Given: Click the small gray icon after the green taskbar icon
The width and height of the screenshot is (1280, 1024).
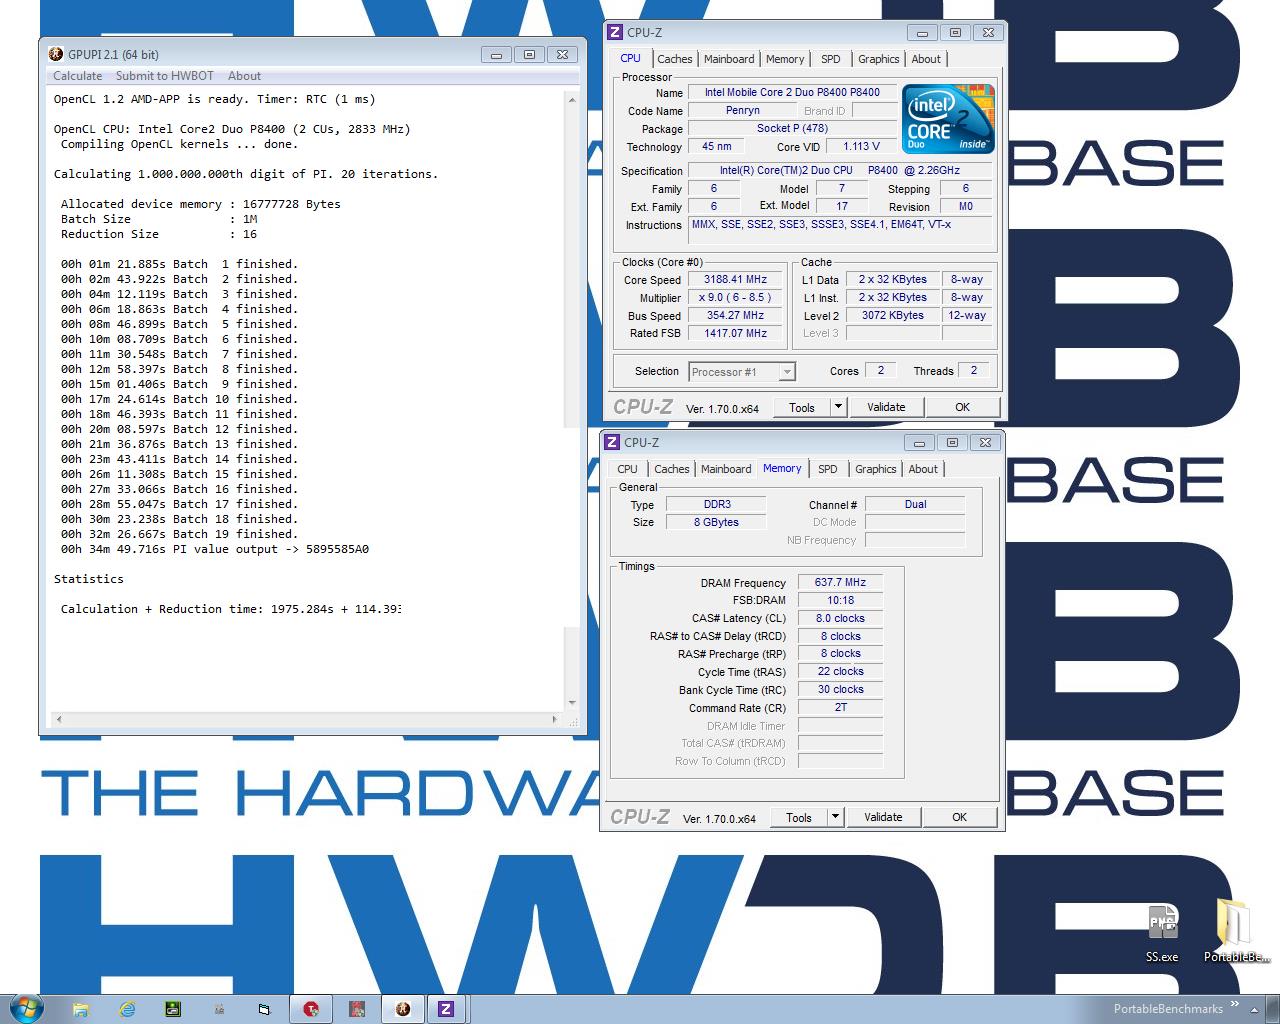Looking at the screenshot, I should 219,1009.
